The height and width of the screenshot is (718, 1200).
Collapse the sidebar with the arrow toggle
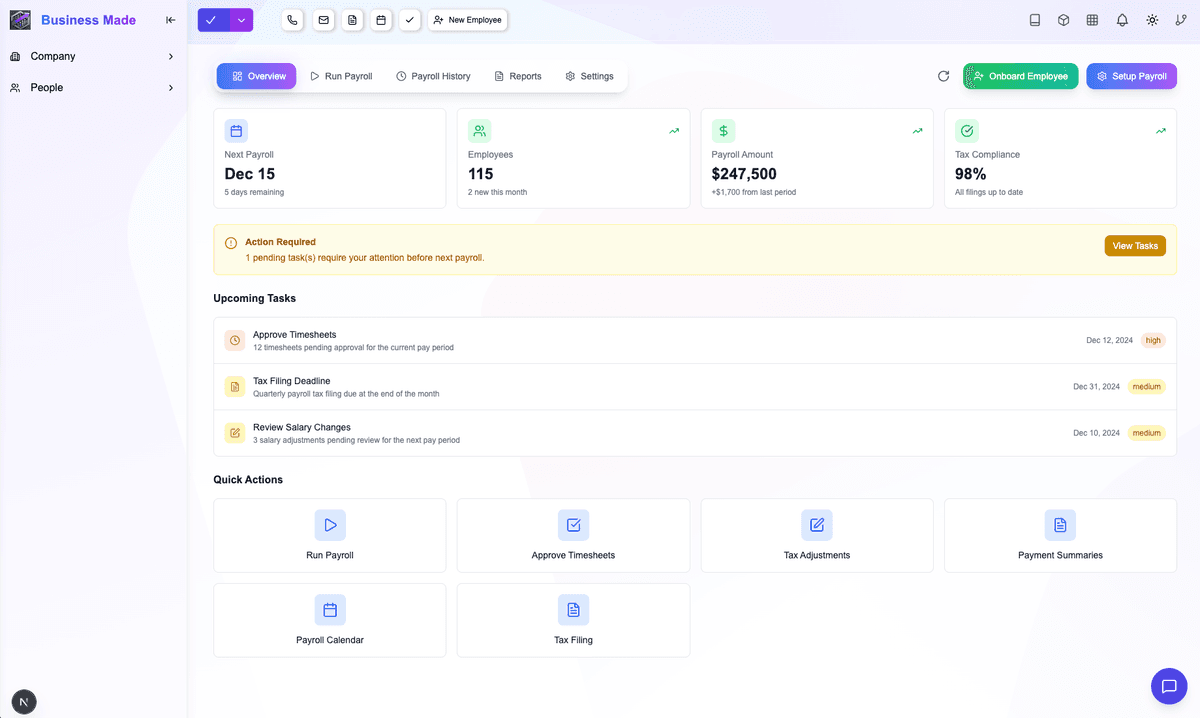[x=171, y=20]
